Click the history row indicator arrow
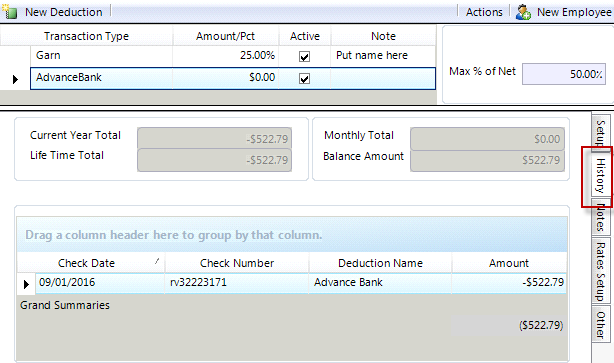This screenshot has height=363, width=614. [x=26, y=284]
